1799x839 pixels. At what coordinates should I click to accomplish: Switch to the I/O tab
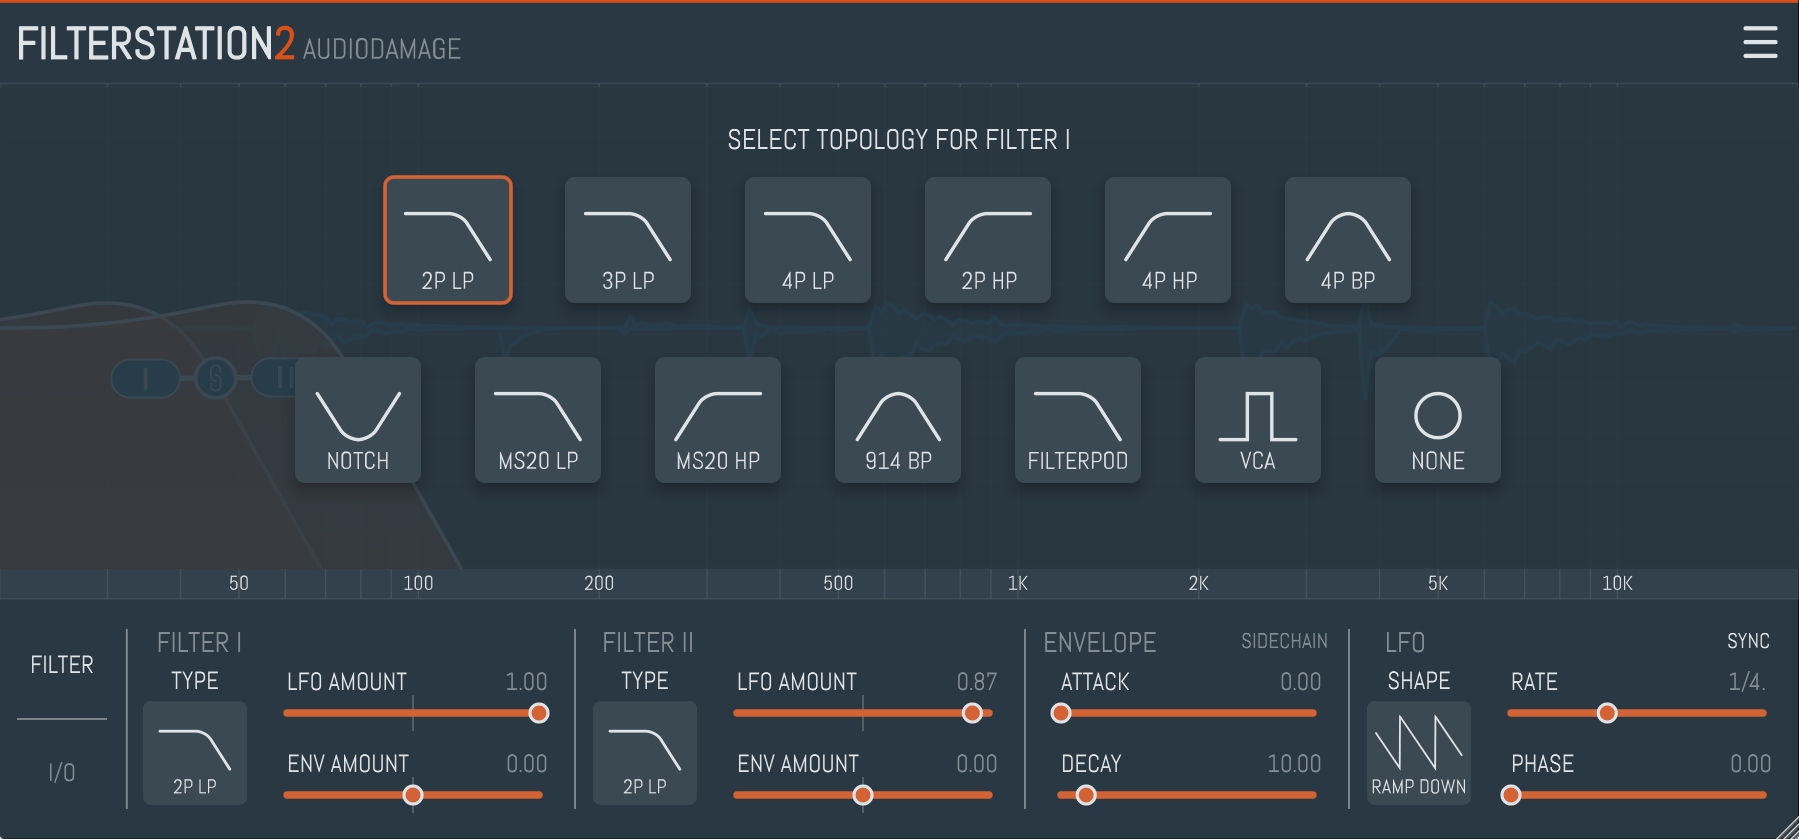coord(62,772)
